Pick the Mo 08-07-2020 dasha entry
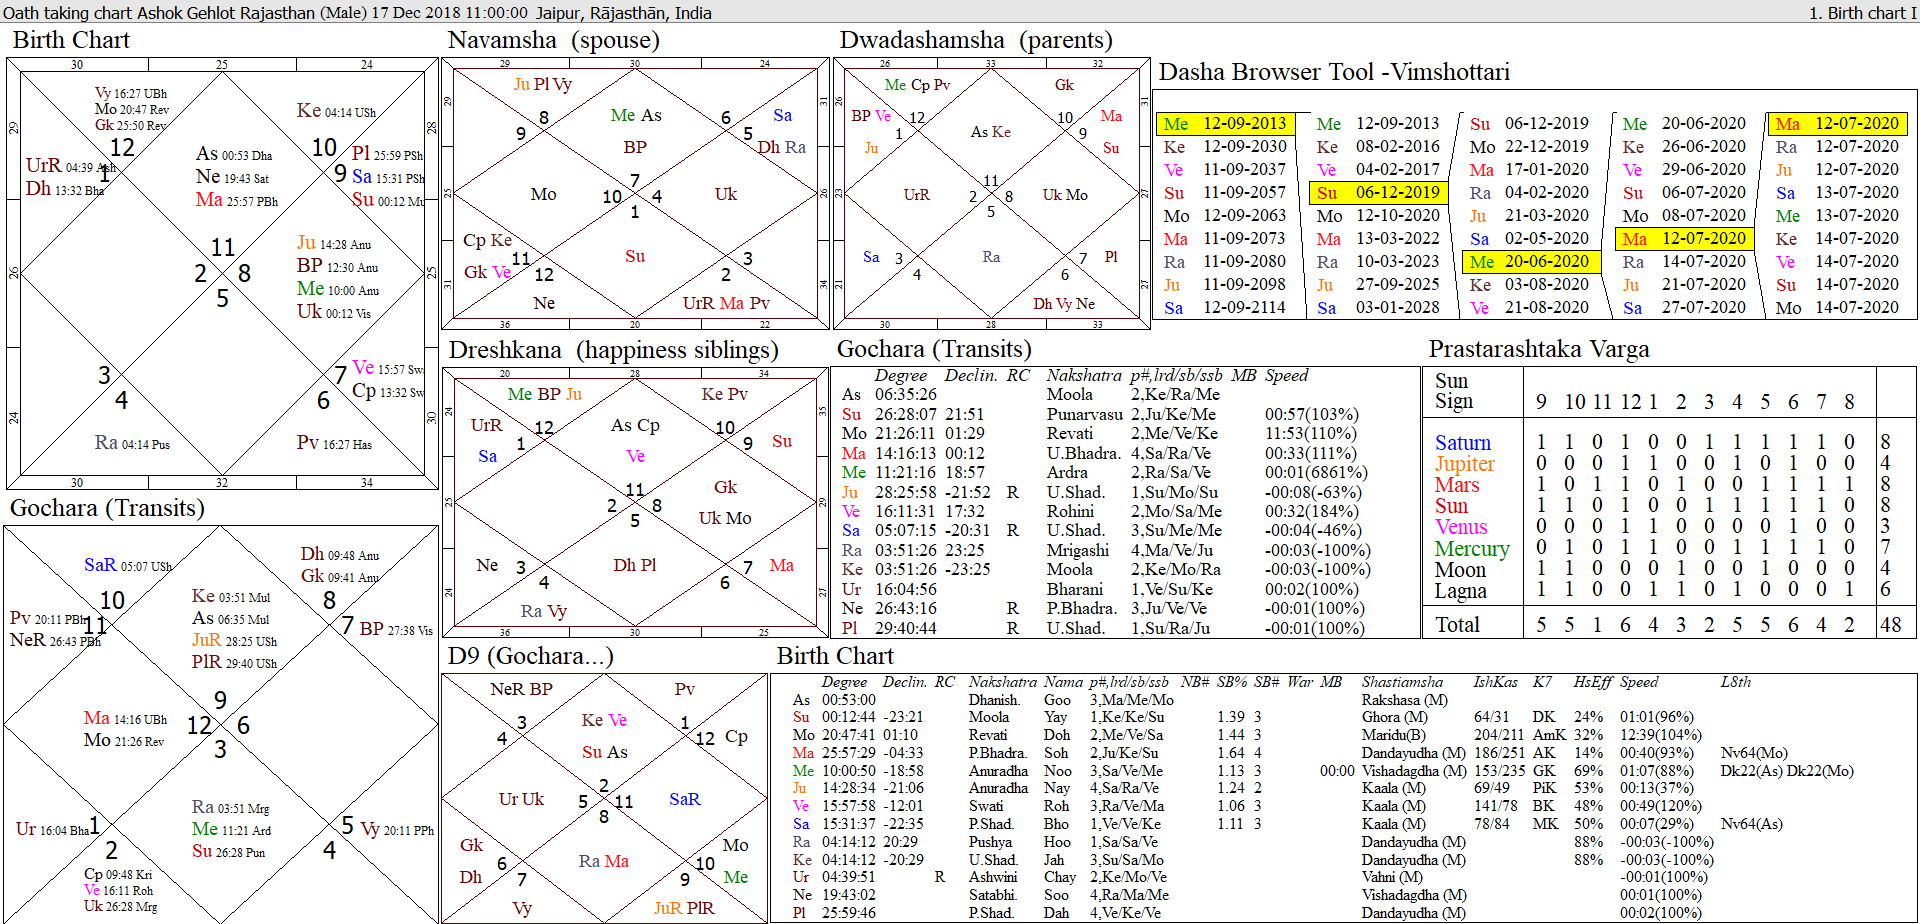Screen dimensions: 1920x924 pos(1684,215)
